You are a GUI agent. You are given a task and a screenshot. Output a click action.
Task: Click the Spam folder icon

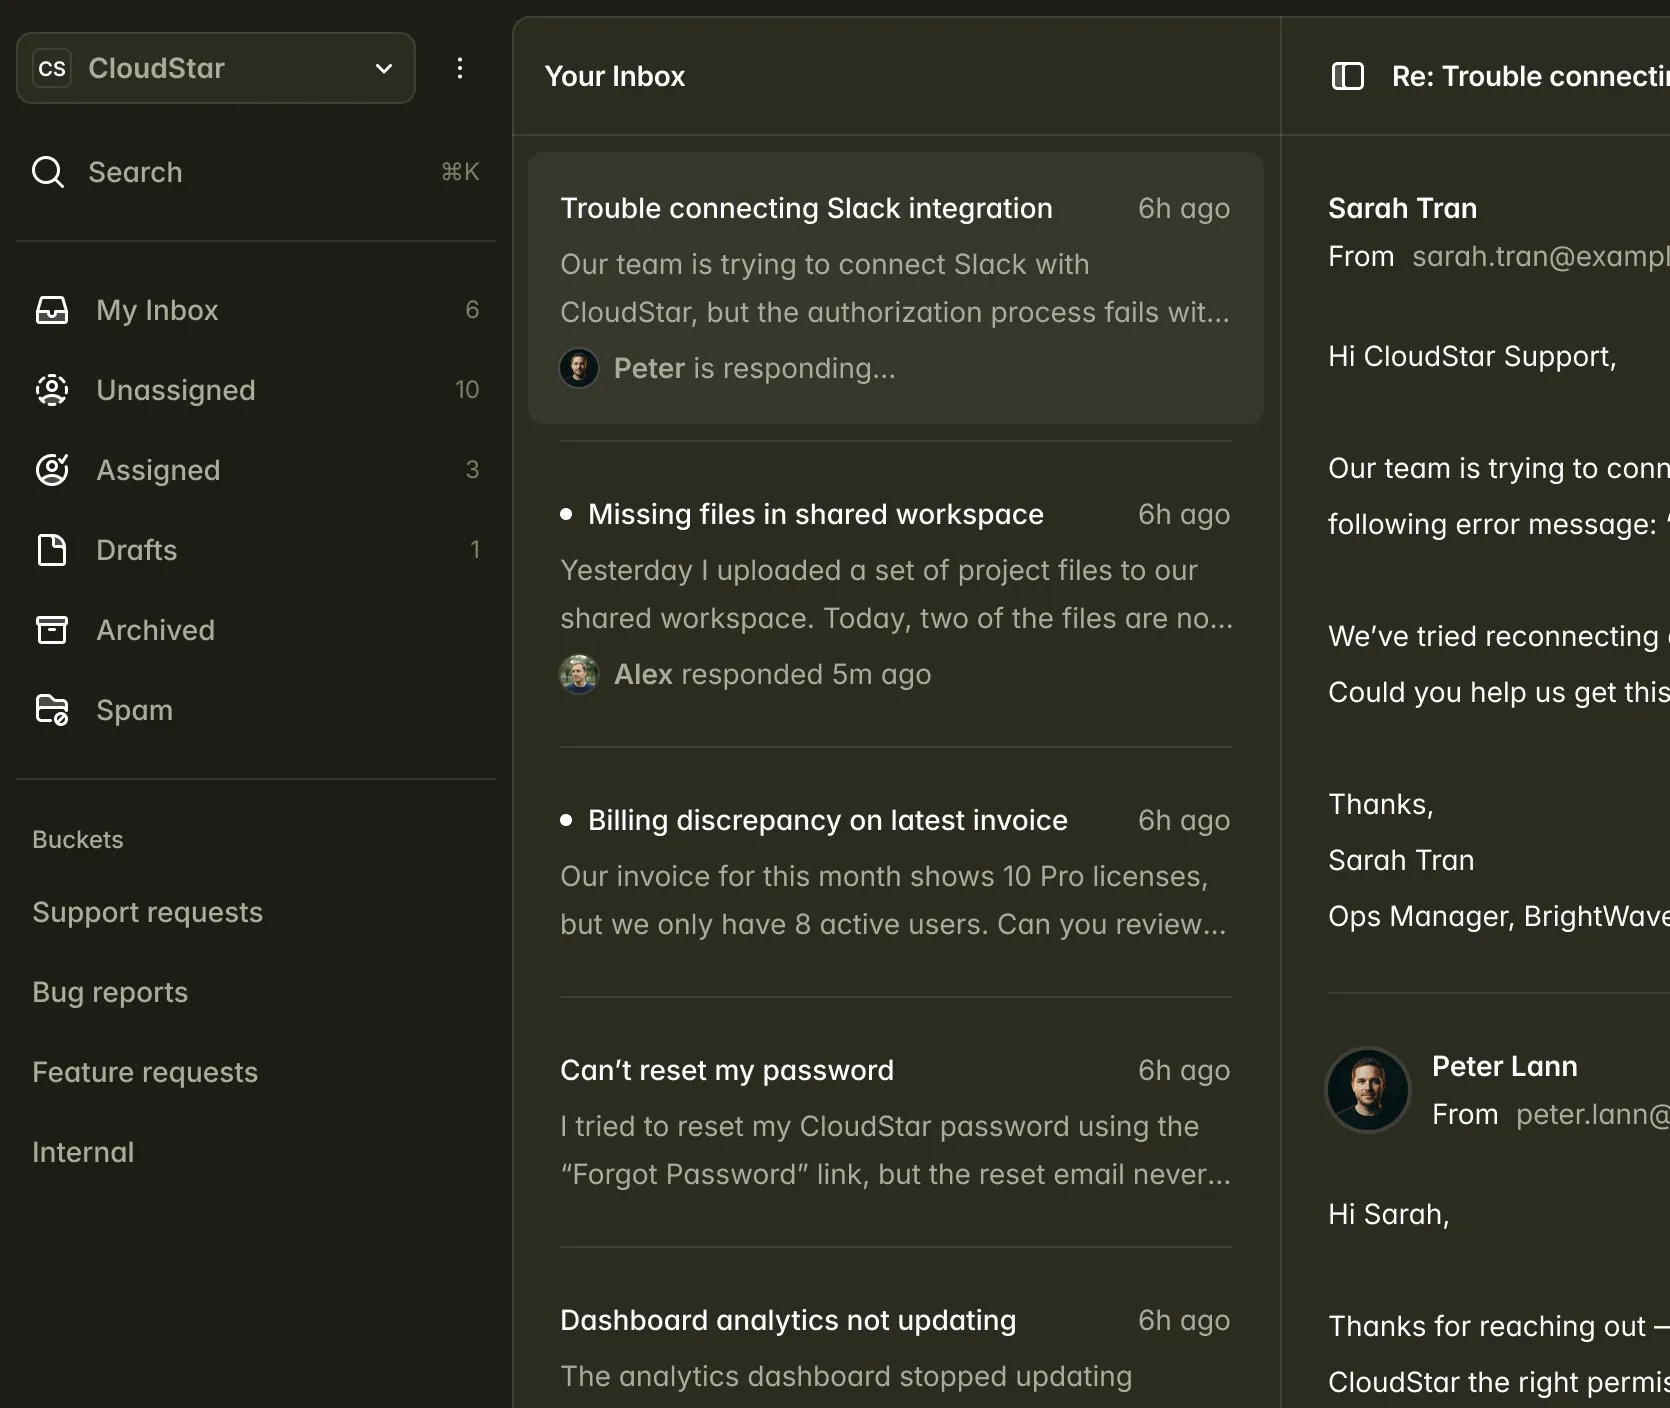click(x=51, y=709)
